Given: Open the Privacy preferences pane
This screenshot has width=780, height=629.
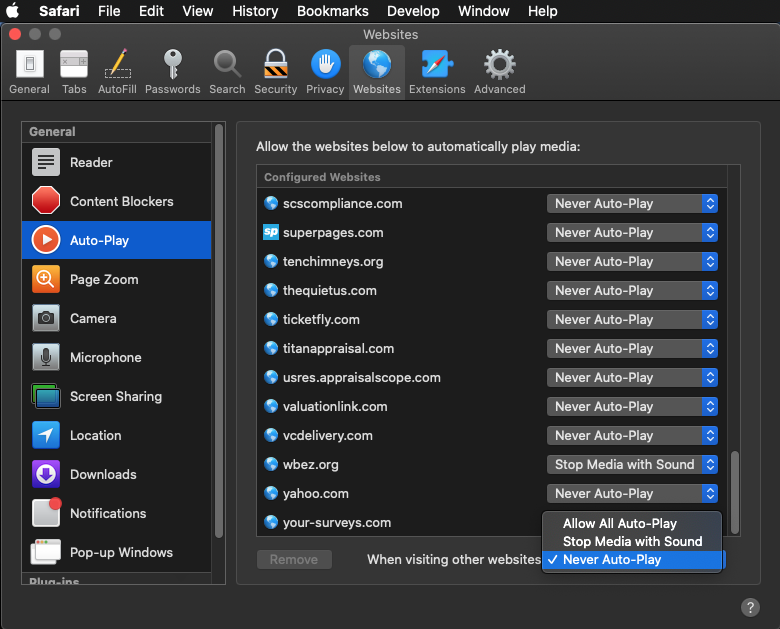Looking at the screenshot, I should click(x=325, y=72).
